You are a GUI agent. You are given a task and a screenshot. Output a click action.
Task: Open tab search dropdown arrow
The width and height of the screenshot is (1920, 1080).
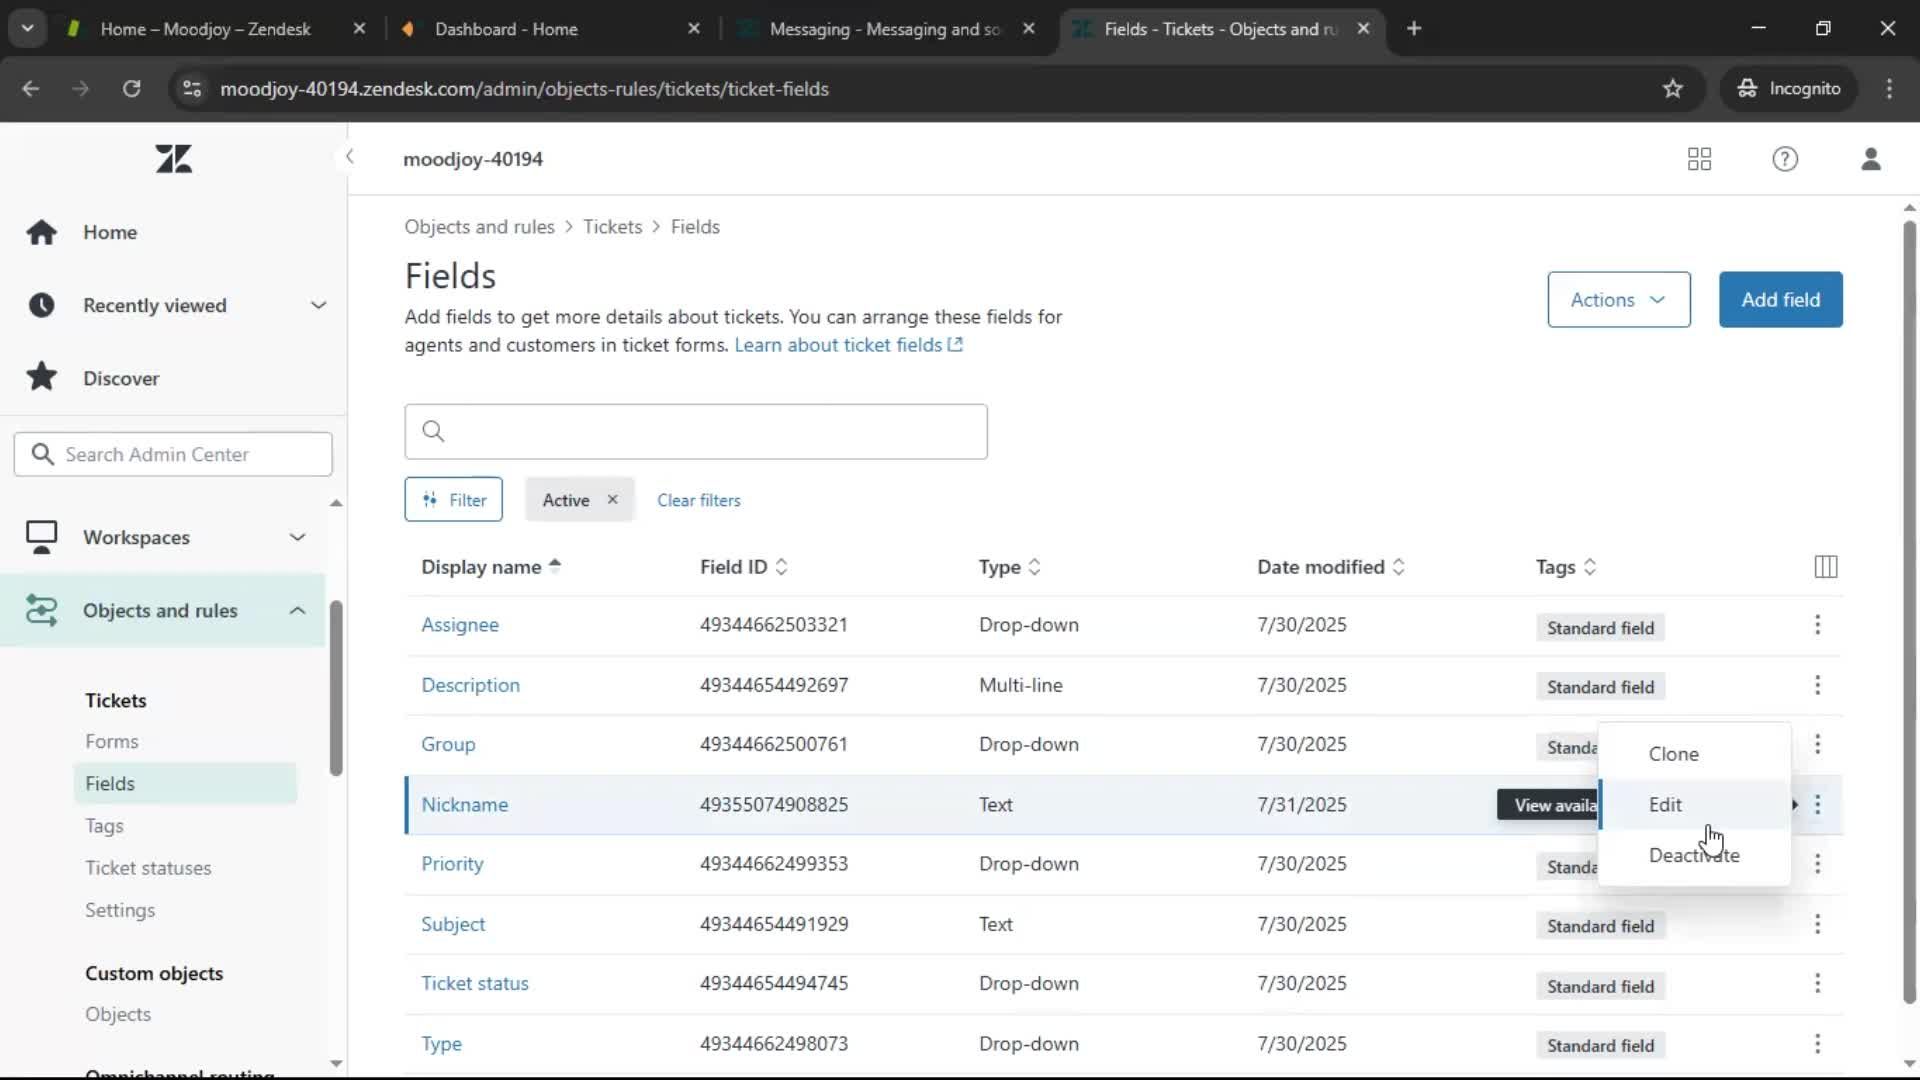click(x=27, y=29)
